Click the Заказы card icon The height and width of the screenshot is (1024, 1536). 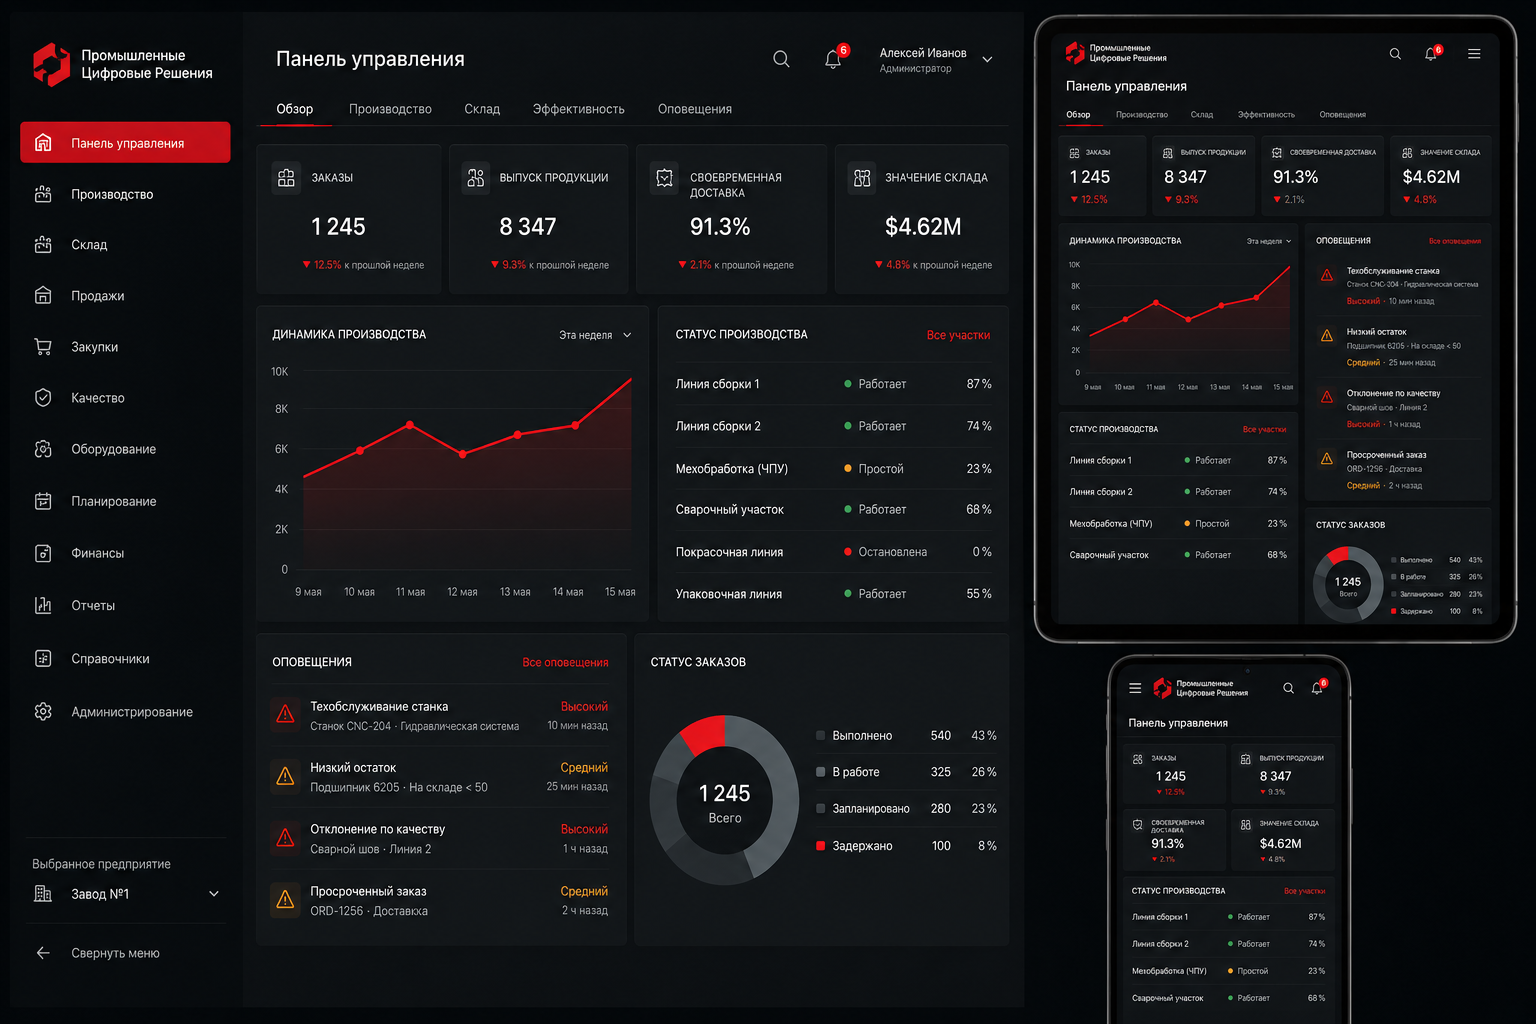286,177
